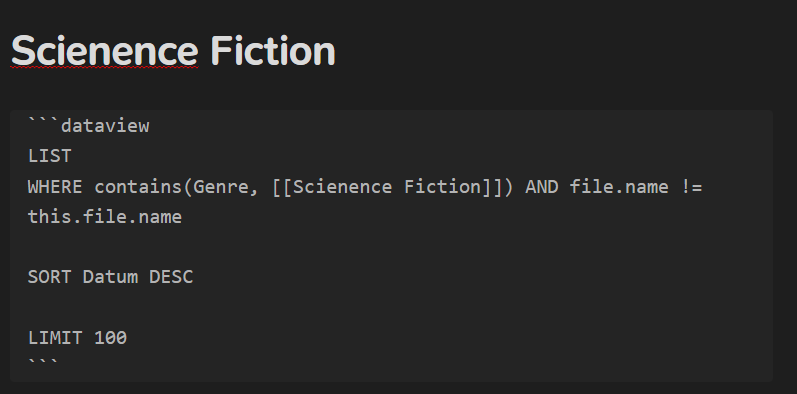Click the misspelled word Scienence in heading
797x394 pixels.
pos(104,51)
